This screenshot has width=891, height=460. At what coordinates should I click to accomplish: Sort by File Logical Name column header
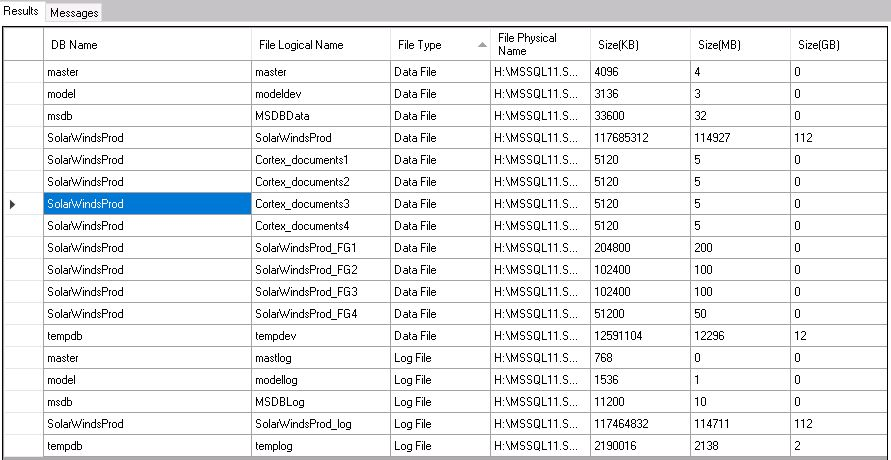click(x=321, y=45)
